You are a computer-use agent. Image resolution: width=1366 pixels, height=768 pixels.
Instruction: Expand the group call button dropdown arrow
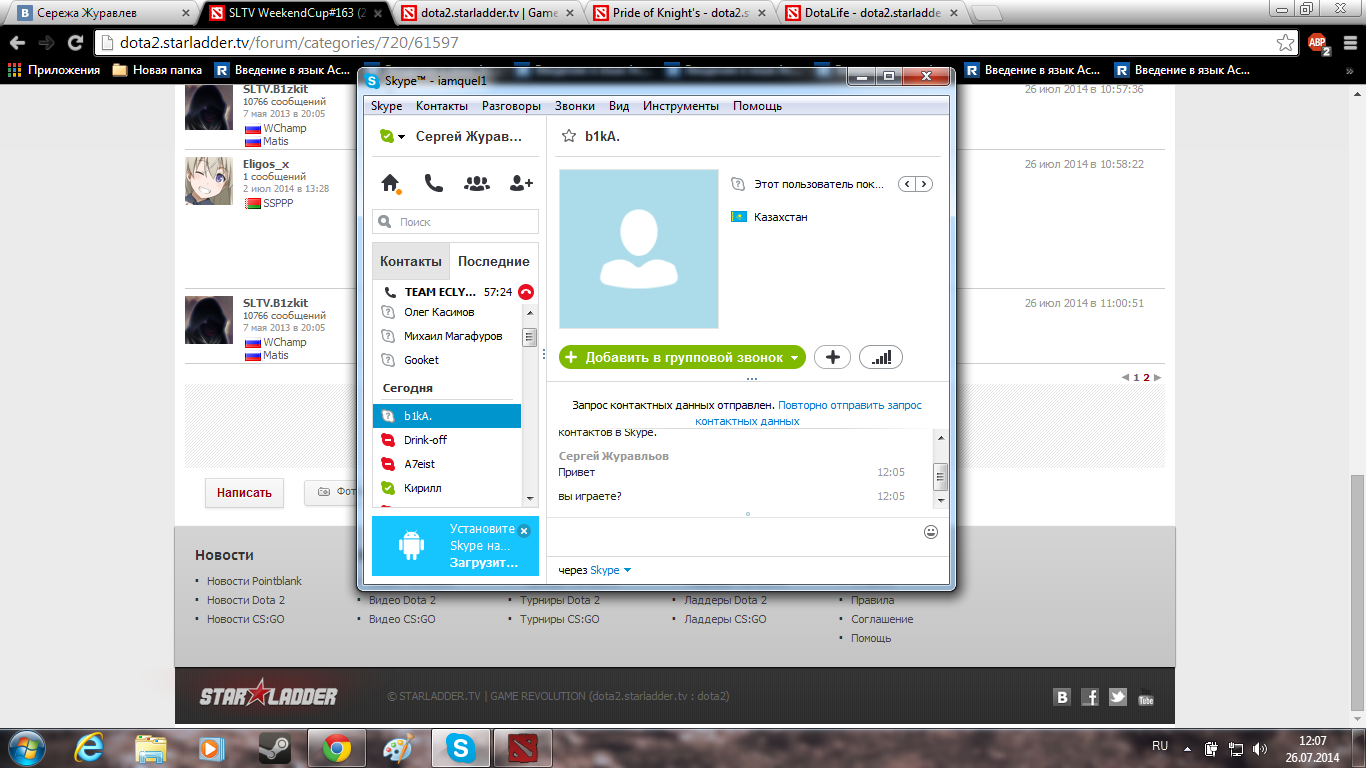coord(794,357)
